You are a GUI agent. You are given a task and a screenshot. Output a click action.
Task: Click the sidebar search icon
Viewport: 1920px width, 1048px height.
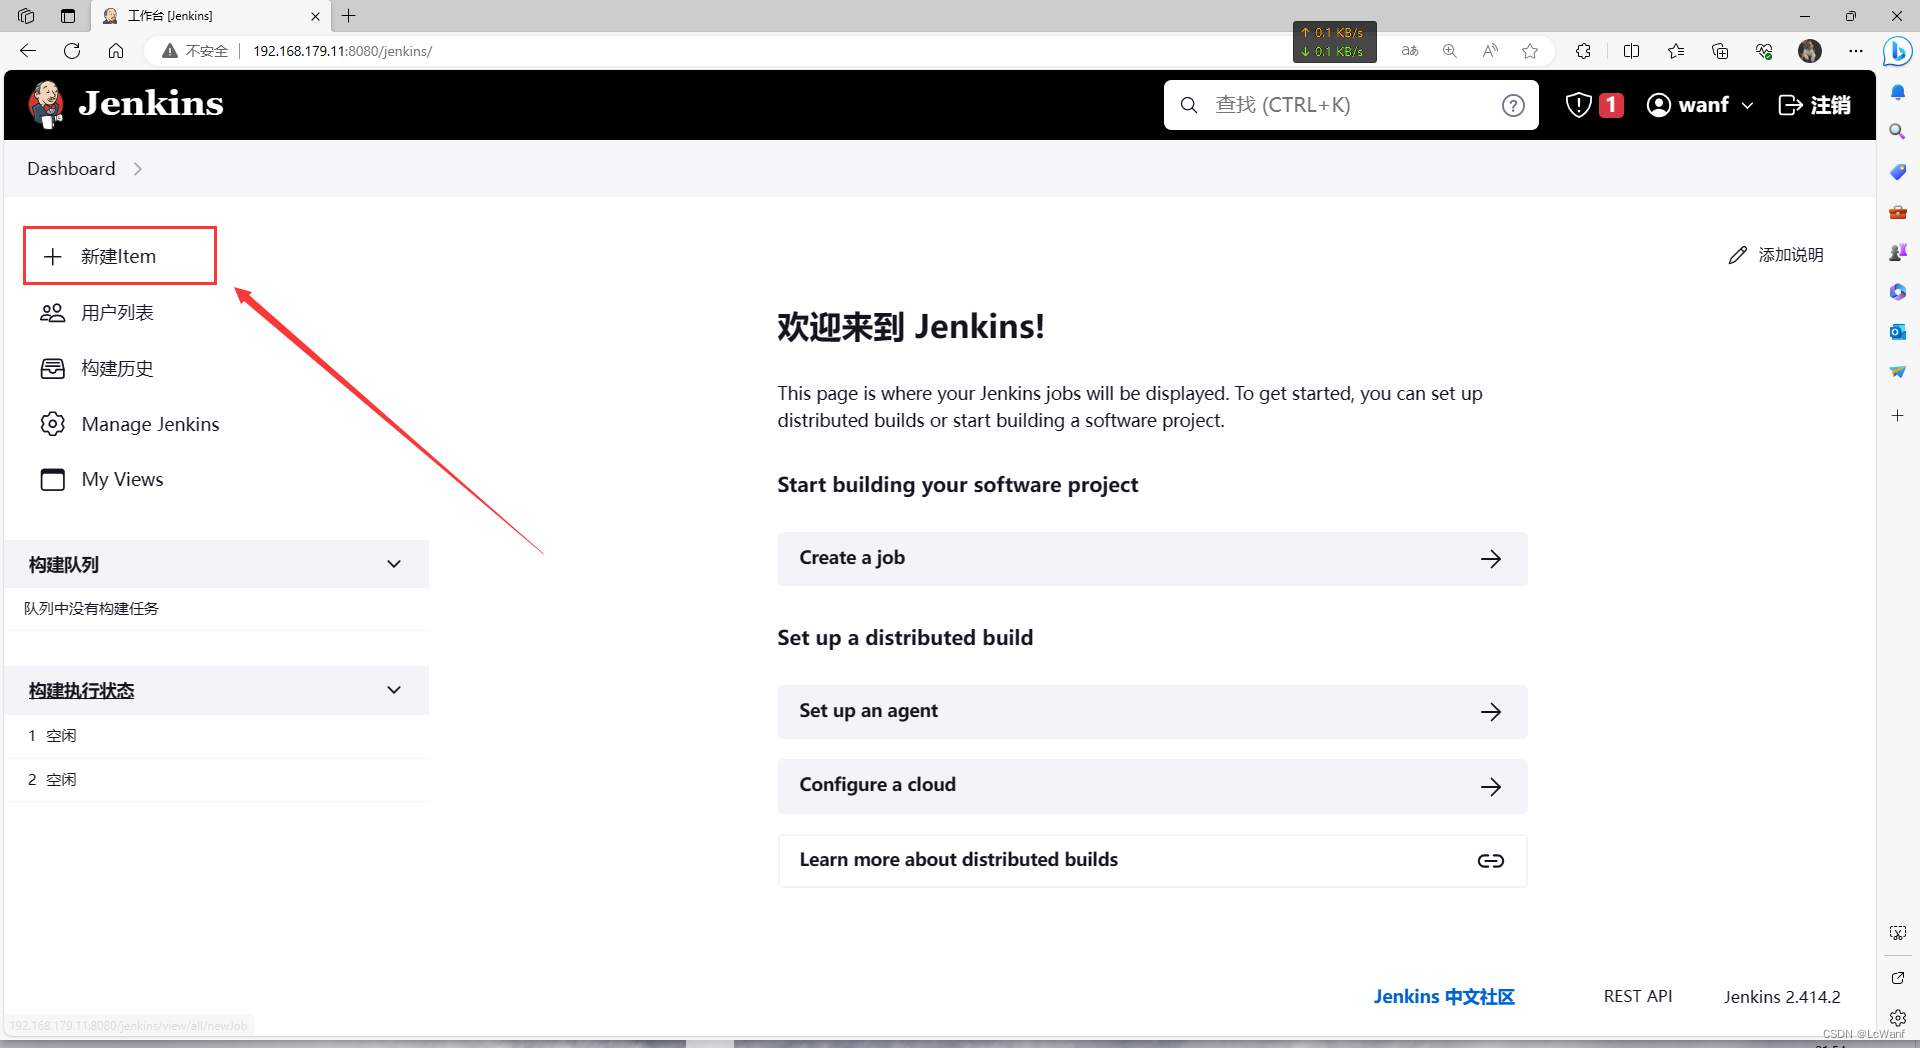pos(1898,132)
